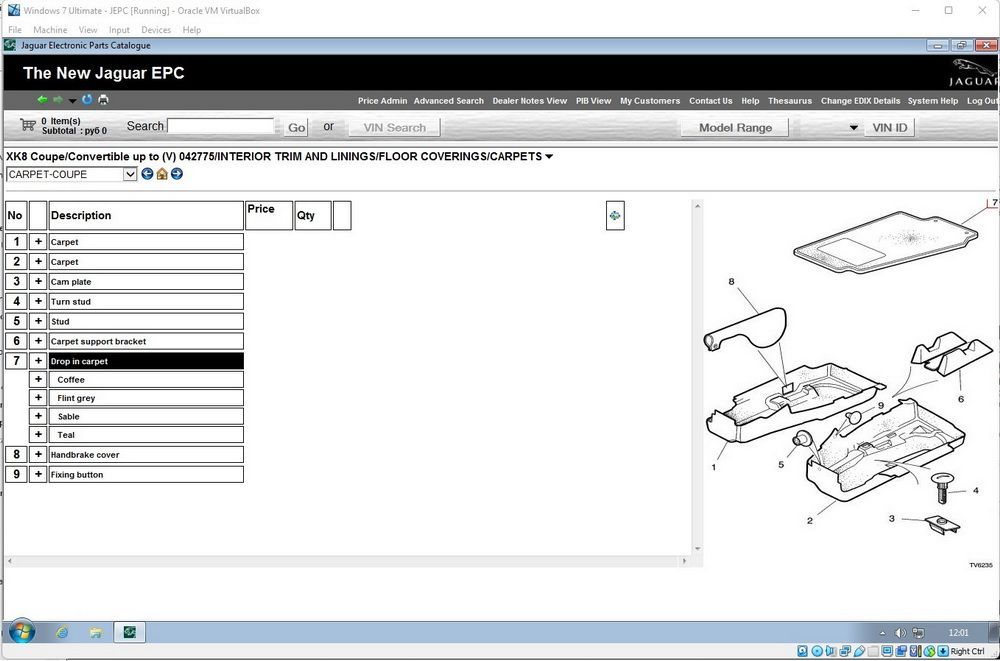Click the Go search button
This screenshot has height=661, width=1000.
coord(297,128)
